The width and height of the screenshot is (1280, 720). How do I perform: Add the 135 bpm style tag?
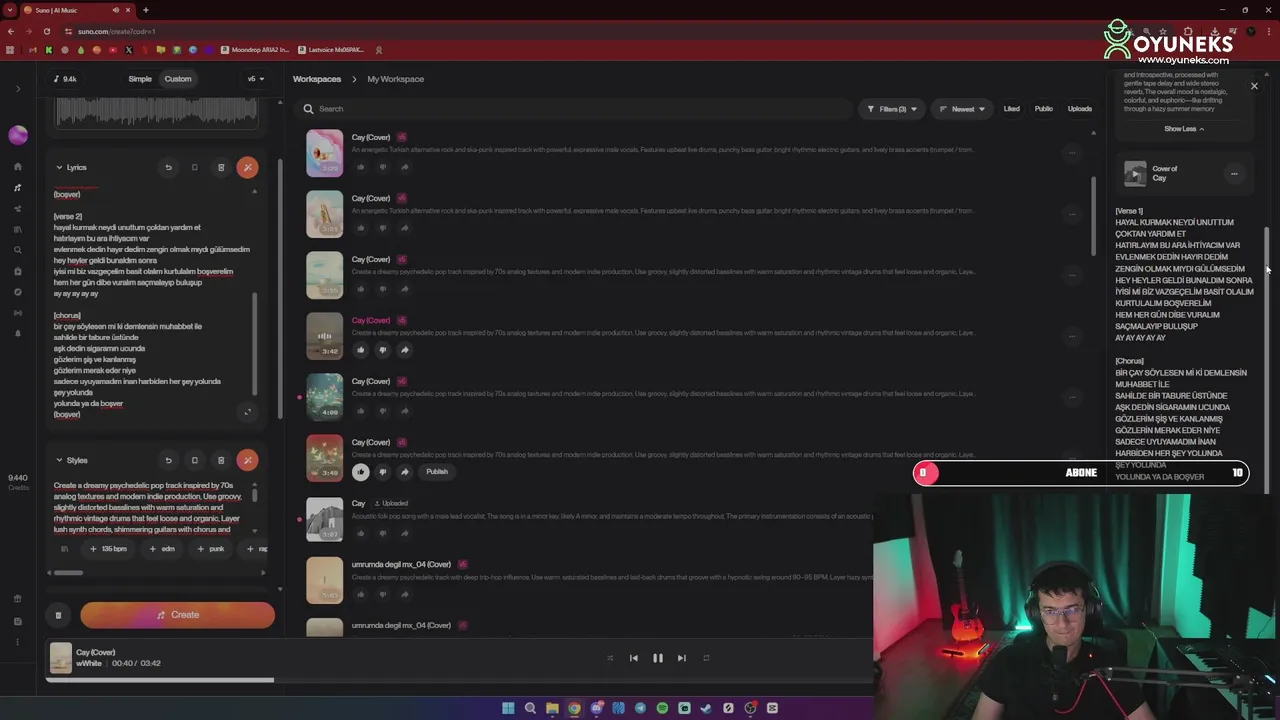point(108,548)
